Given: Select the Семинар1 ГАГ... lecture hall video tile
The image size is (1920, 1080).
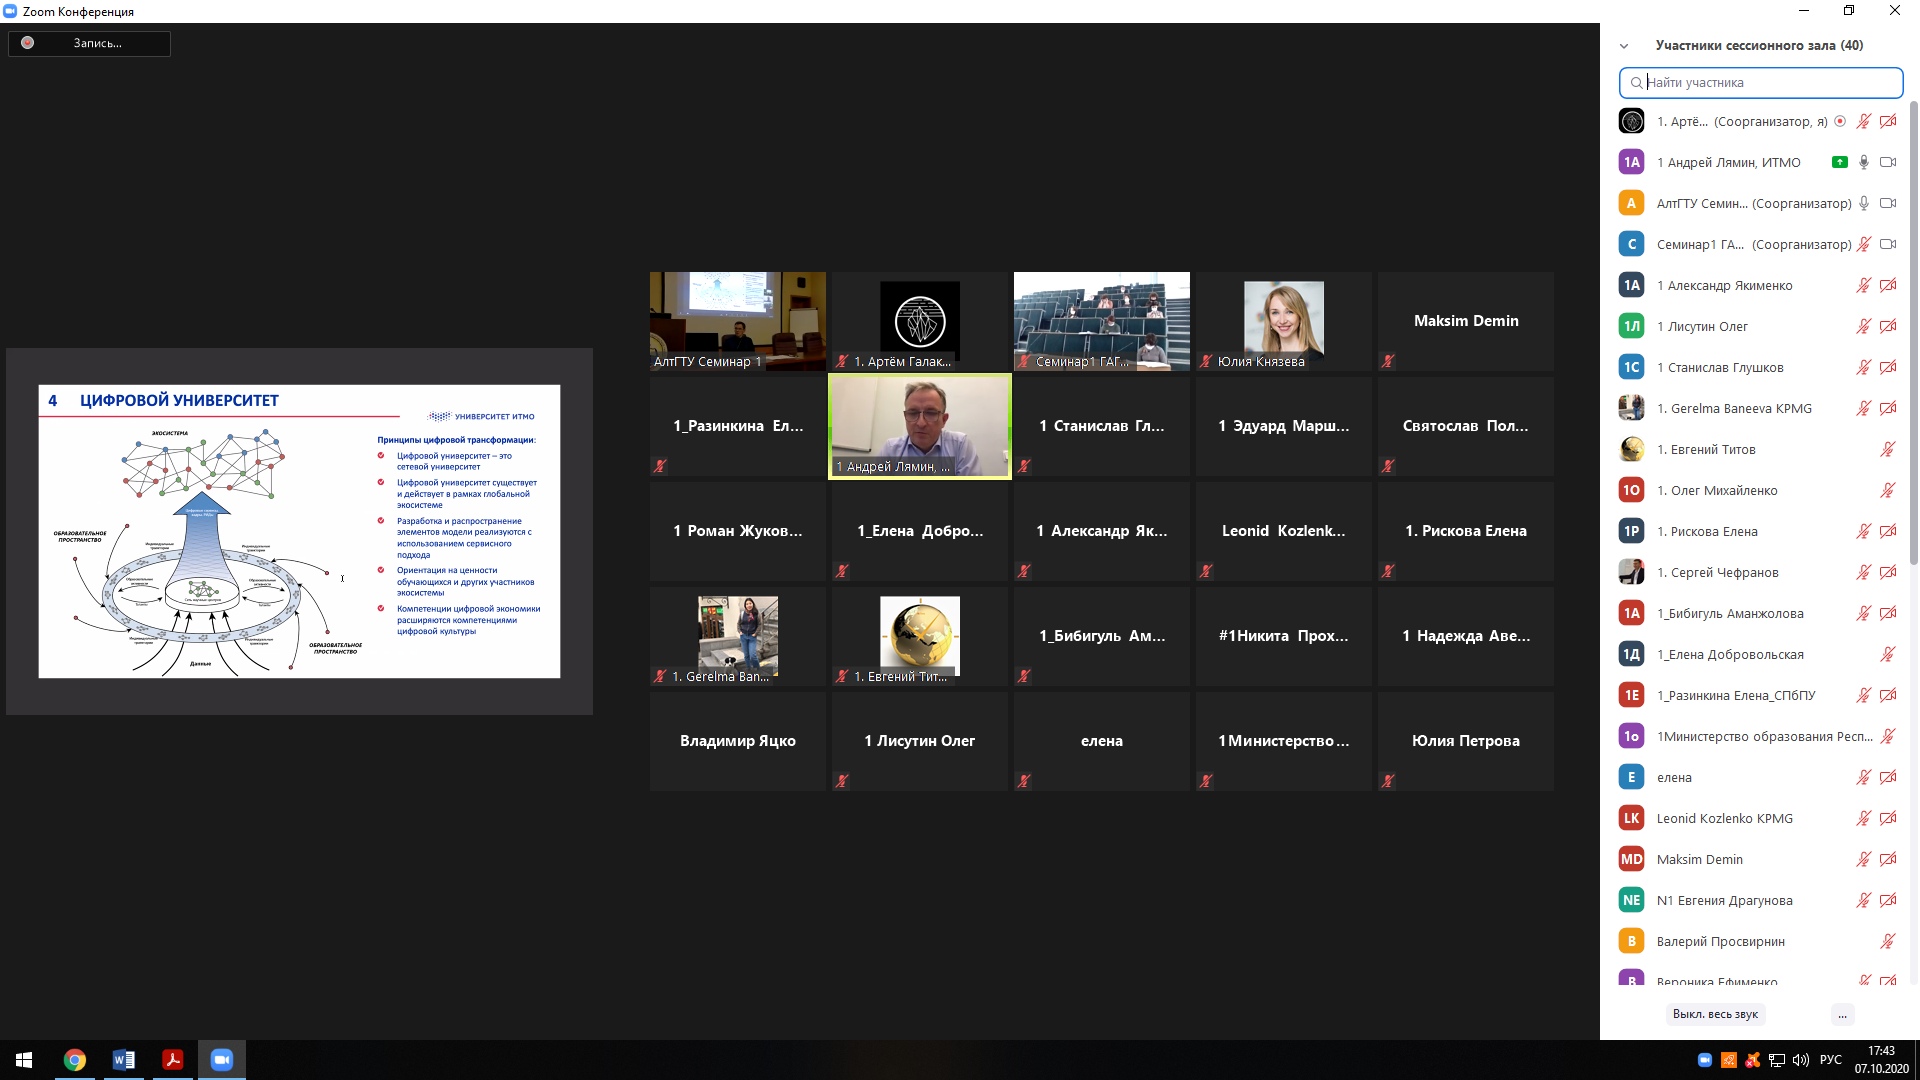Looking at the screenshot, I should 1102,321.
